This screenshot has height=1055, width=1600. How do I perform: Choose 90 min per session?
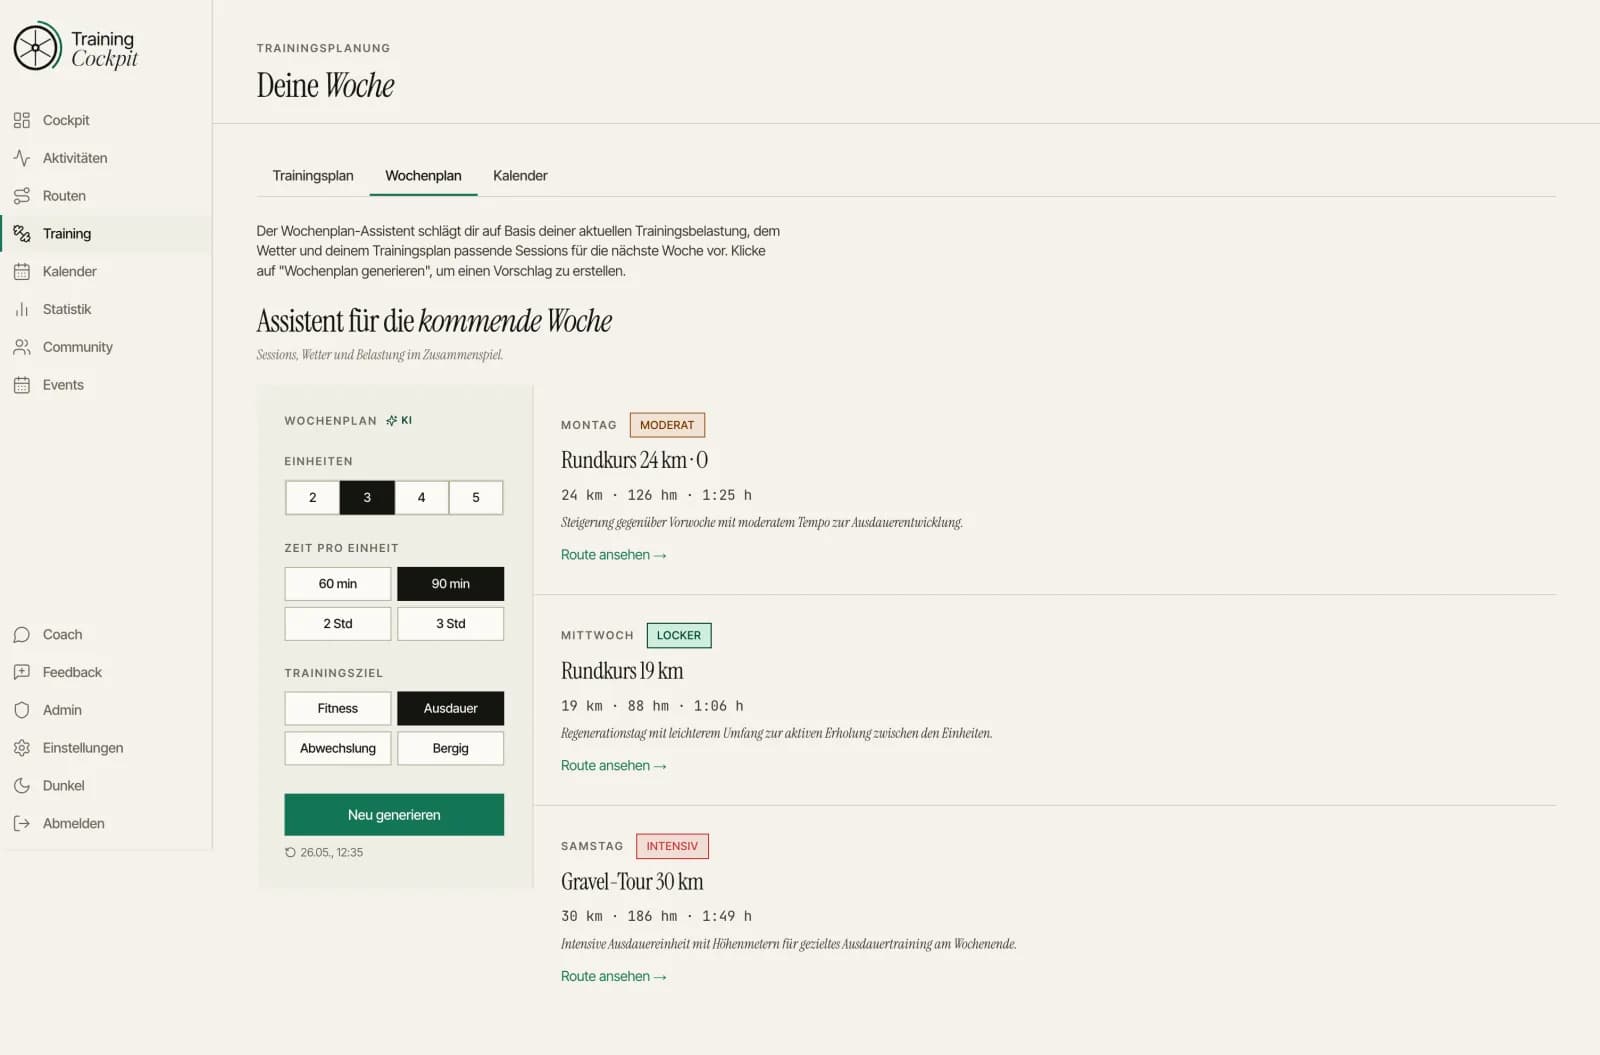coord(451,584)
